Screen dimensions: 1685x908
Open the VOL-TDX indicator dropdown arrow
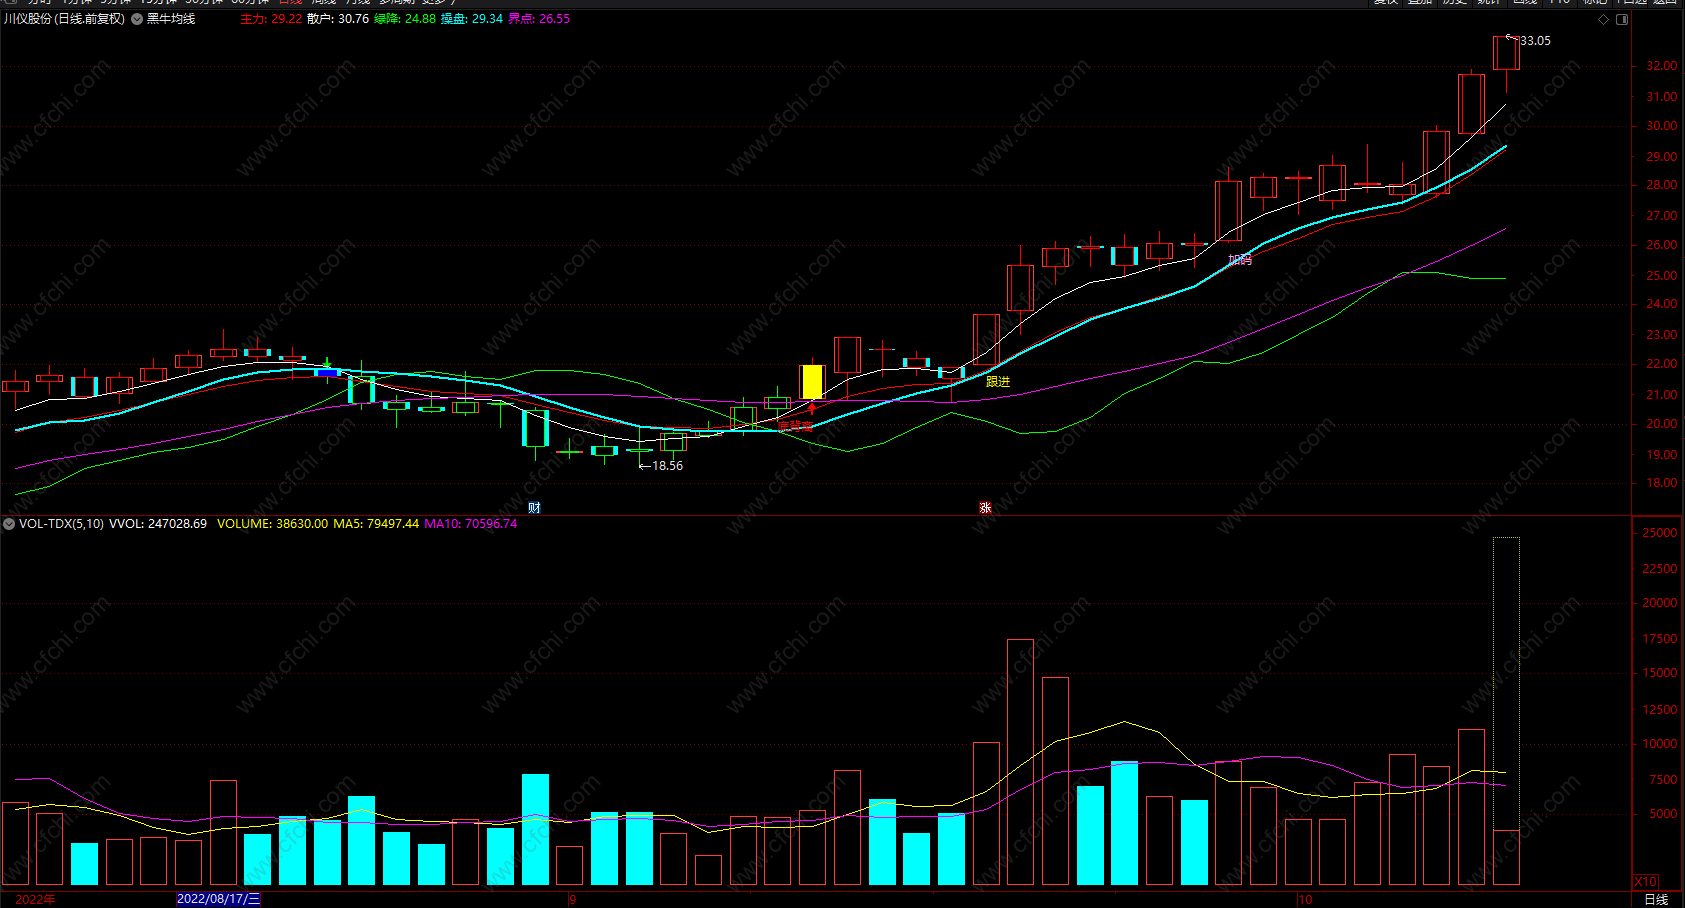(x=9, y=523)
